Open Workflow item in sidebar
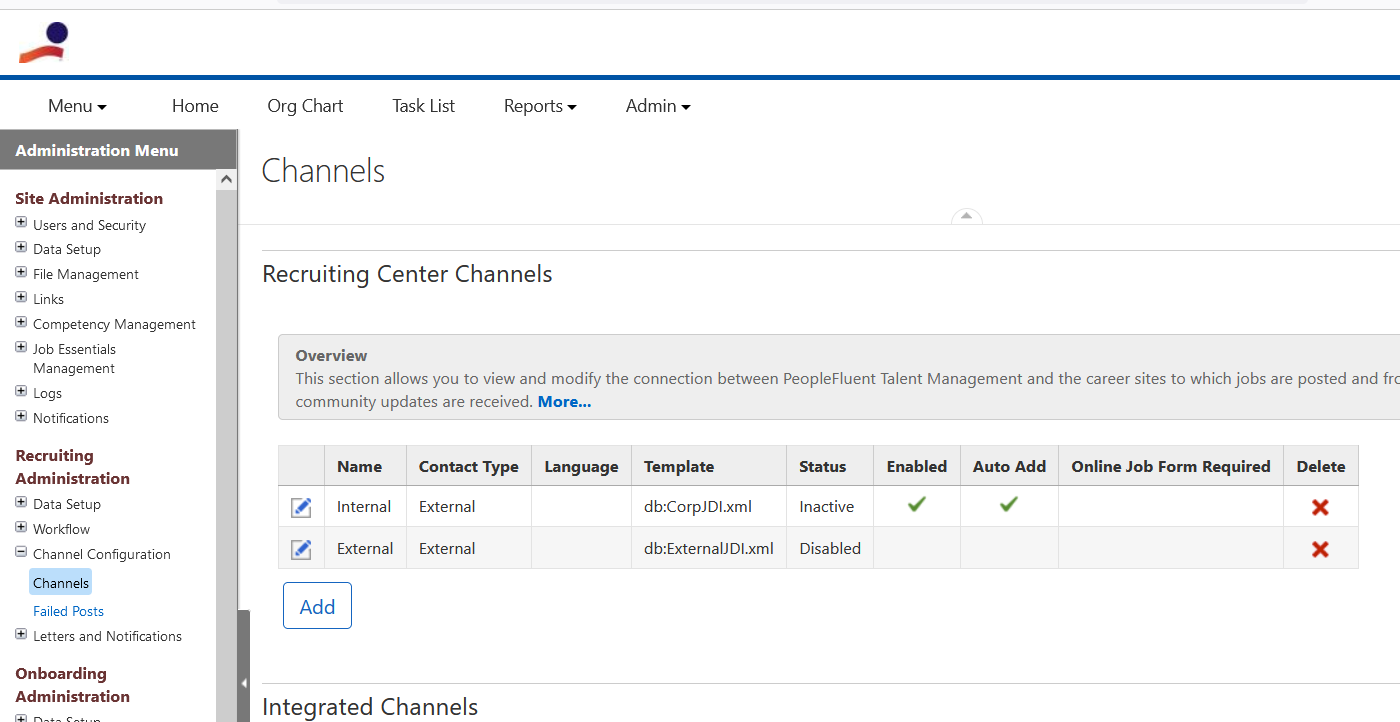The height and width of the screenshot is (722, 1400). pyautogui.click(x=61, y=529)
